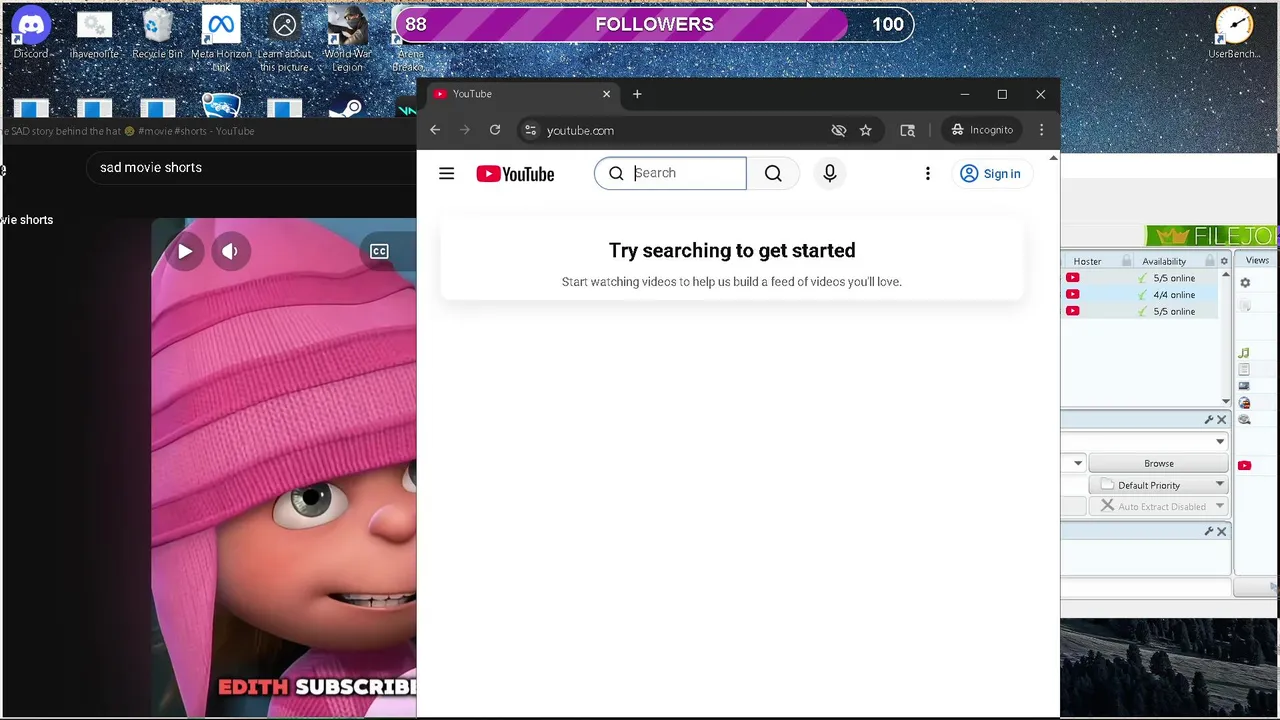Go back using Chrome's back arrow
The width and height of the screenshot is (1280, 720).
pyautogui.click(x=435, y=130)
